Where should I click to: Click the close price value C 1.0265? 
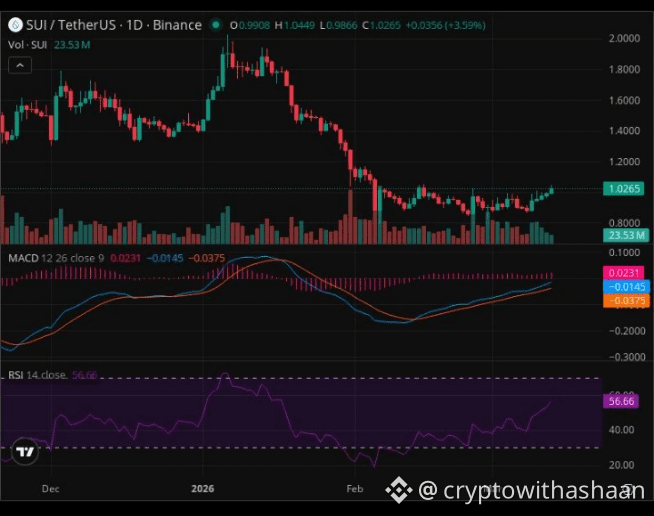(381, 25)
